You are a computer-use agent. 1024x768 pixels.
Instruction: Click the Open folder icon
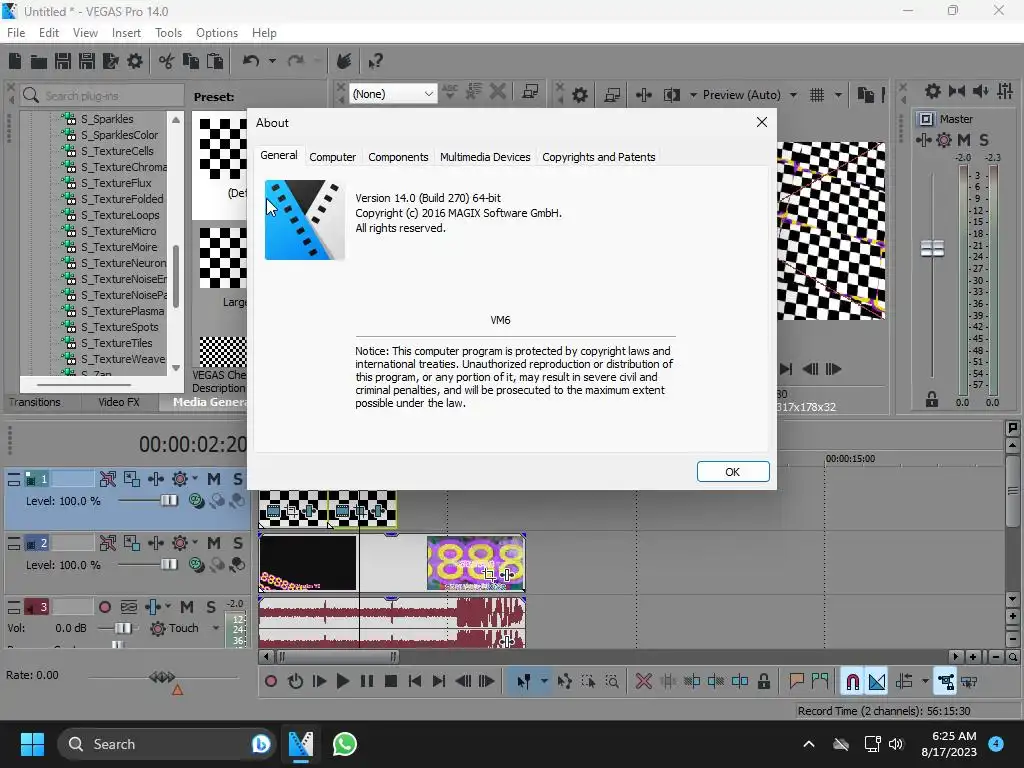(39, 61)
